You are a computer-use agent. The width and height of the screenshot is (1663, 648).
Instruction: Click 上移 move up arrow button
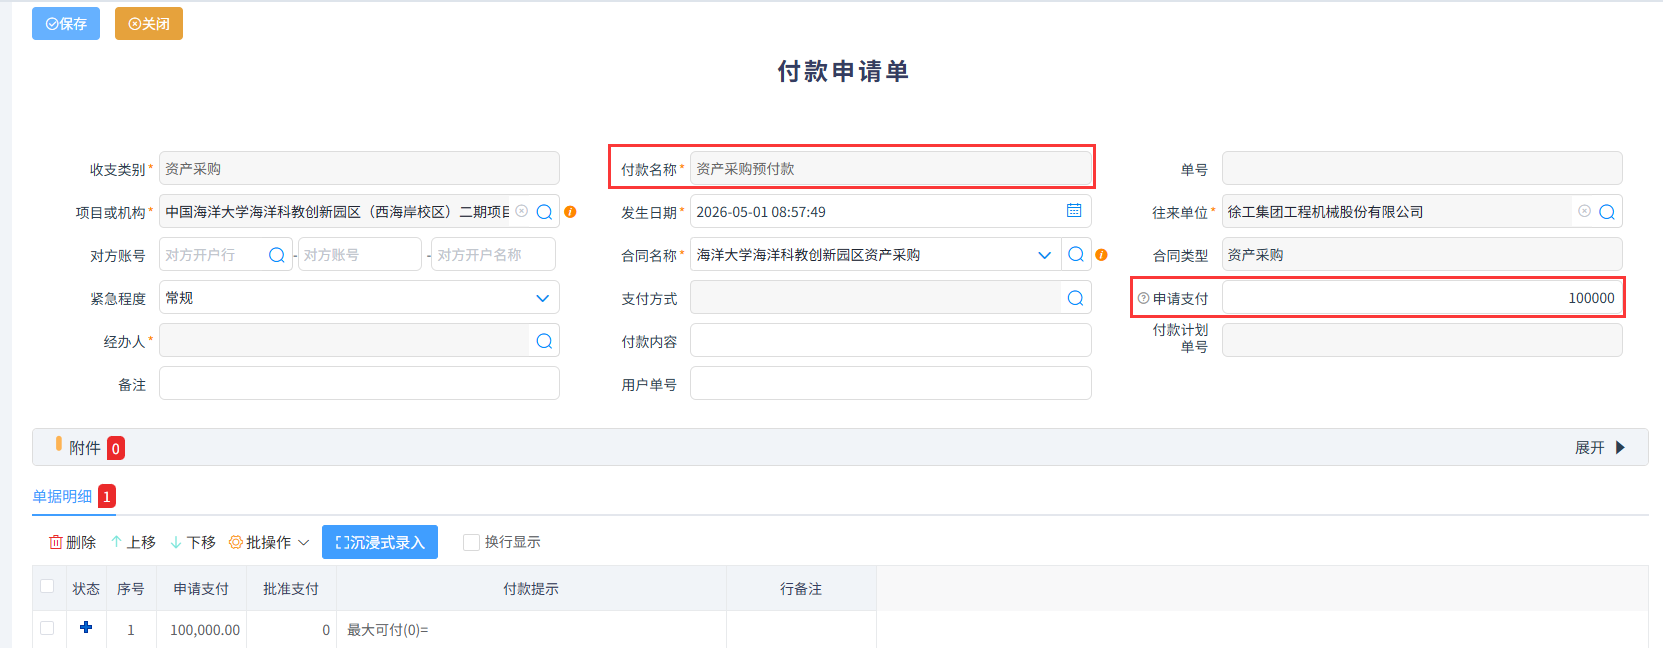[x=133, y=542]
